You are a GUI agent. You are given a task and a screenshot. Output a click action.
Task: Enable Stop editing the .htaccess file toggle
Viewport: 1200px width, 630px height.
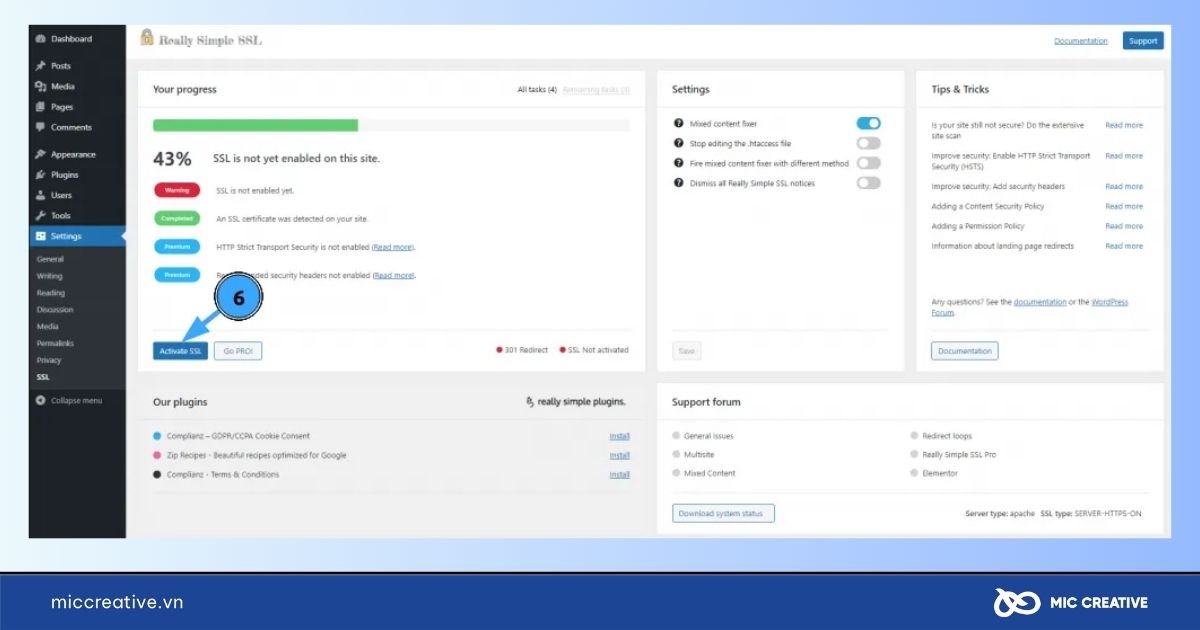868,144
